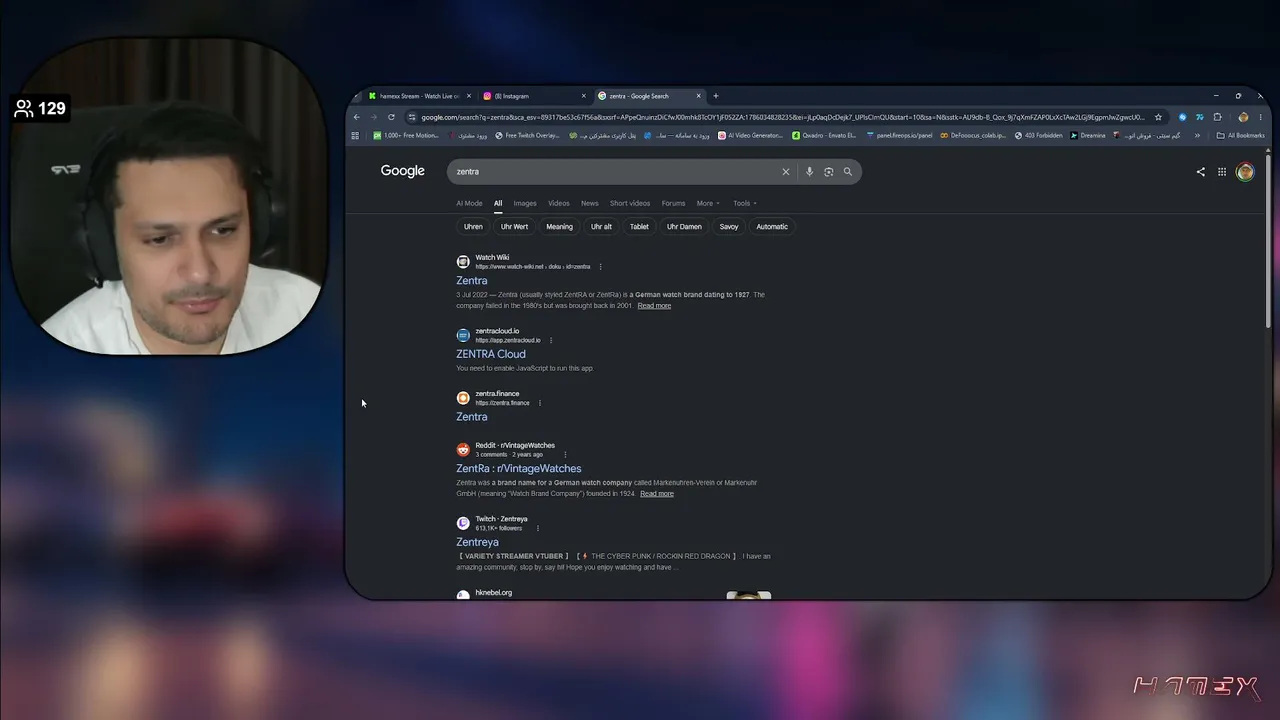Reload the page
1280x720 pixels.
pyautogui.click(x=391, y=117)
